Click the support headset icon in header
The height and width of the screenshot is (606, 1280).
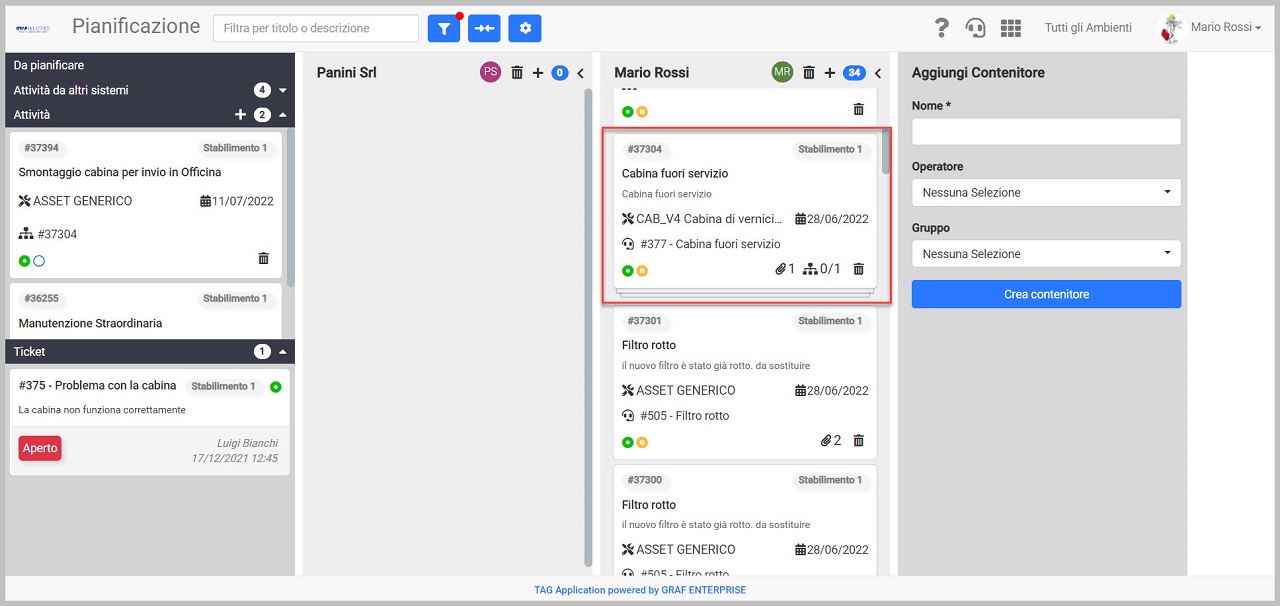(x=975, y=28)
